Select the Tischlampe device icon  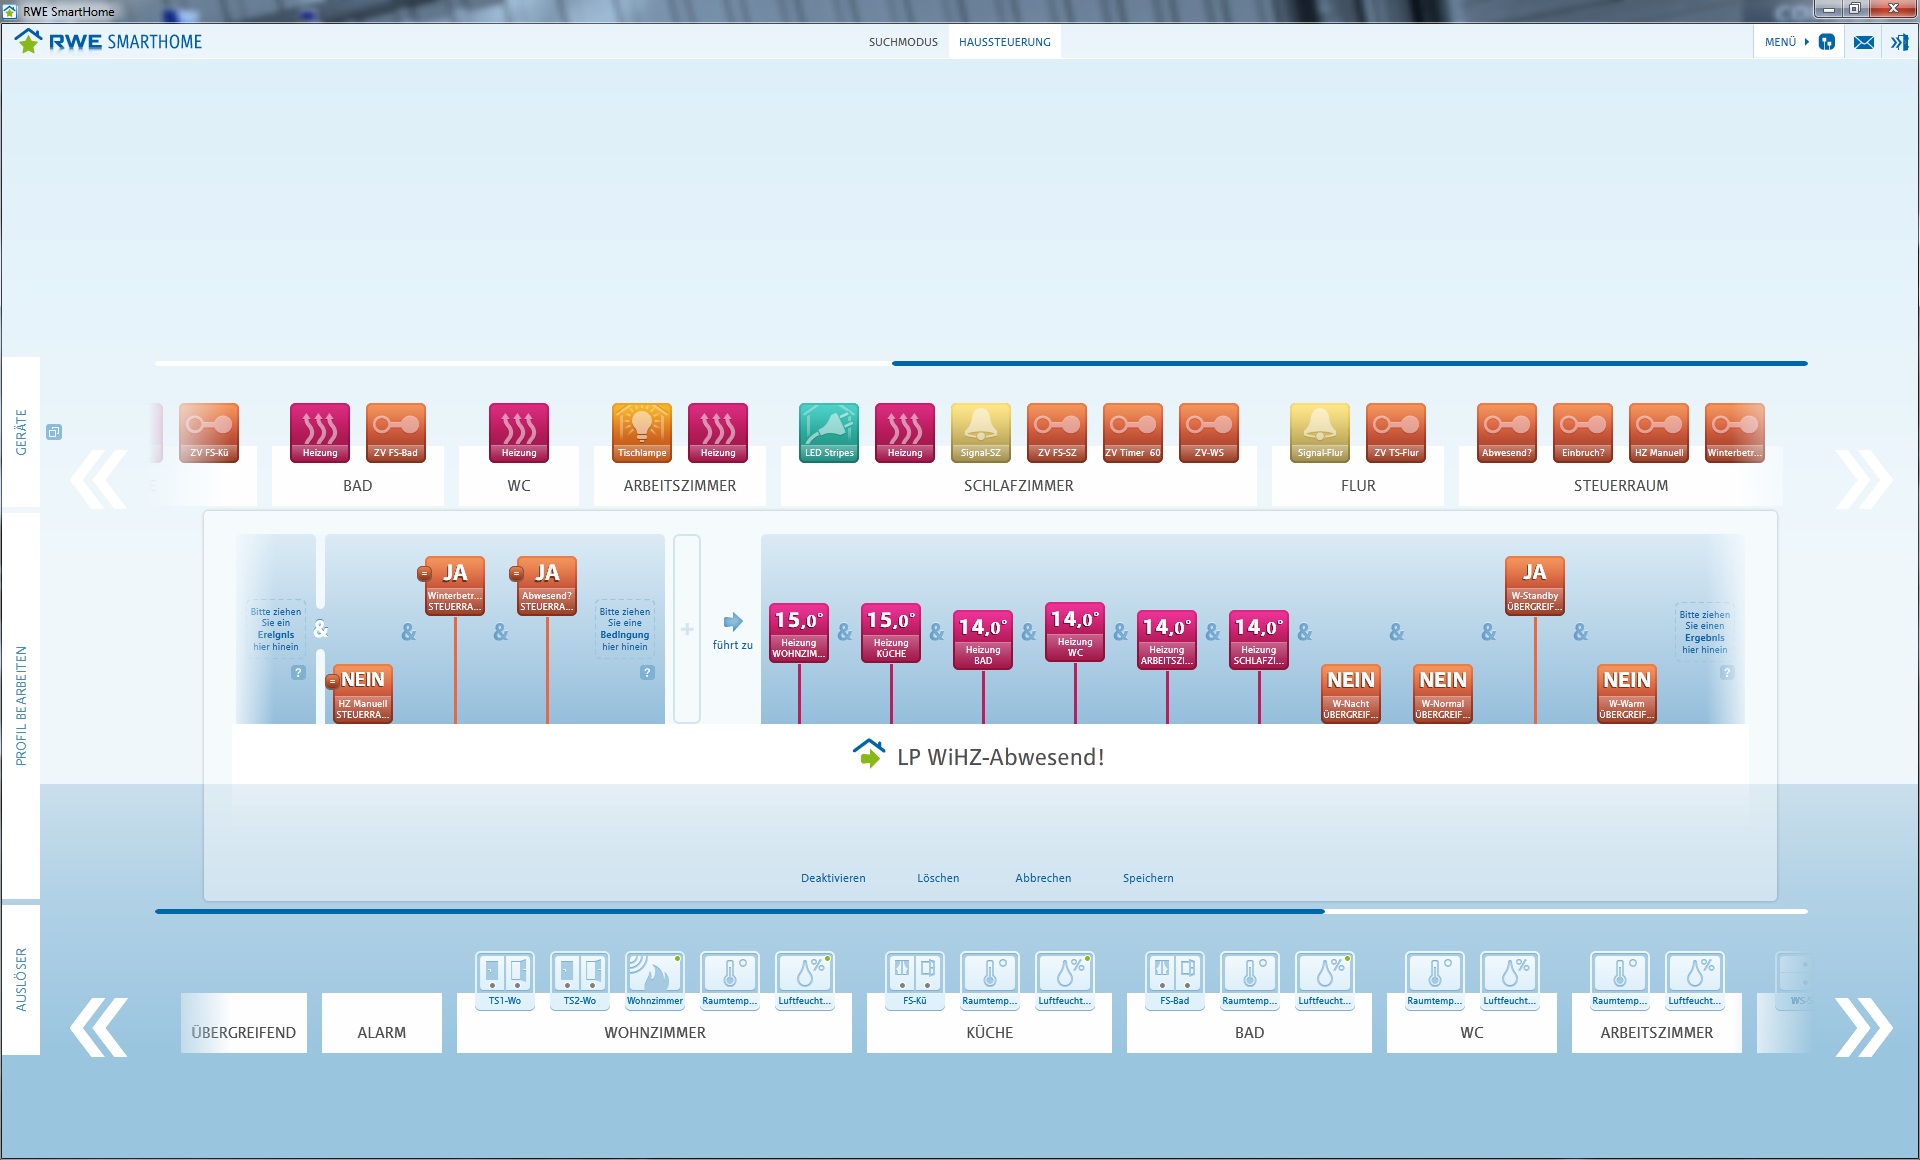[x=642, y=432]
